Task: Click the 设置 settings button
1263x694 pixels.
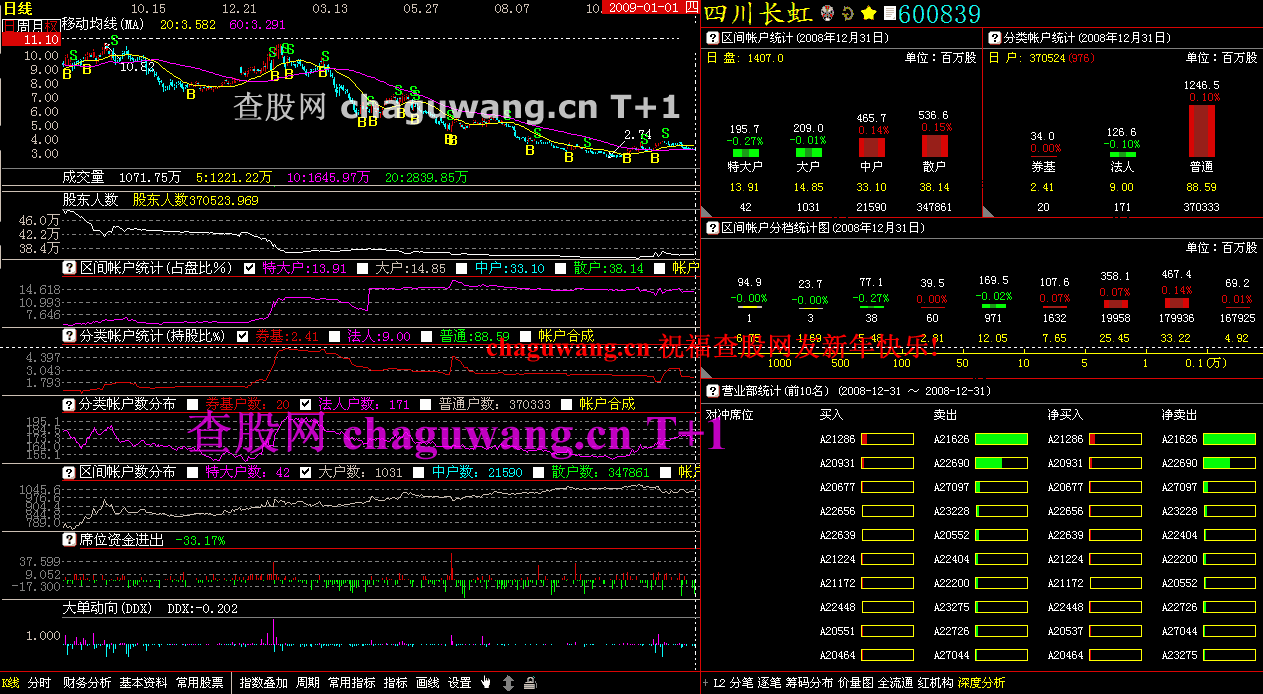Action: tap(459, 683)
